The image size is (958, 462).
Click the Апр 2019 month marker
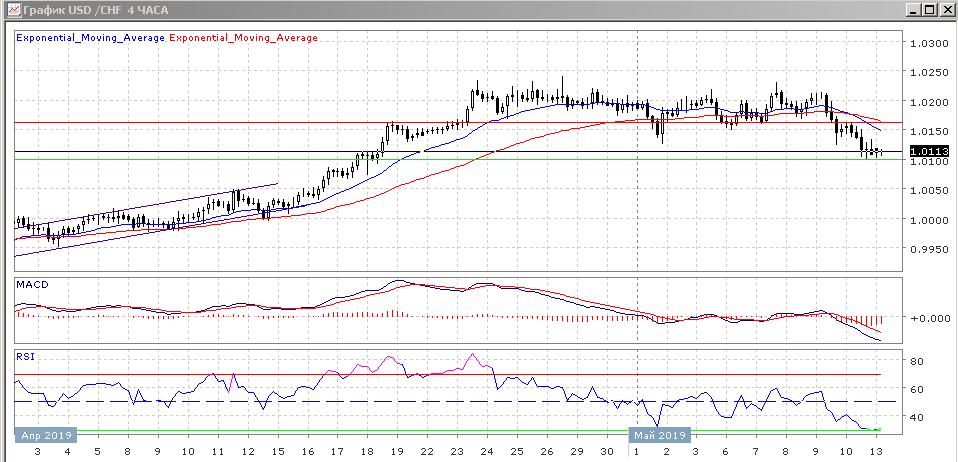click(46, 435)
